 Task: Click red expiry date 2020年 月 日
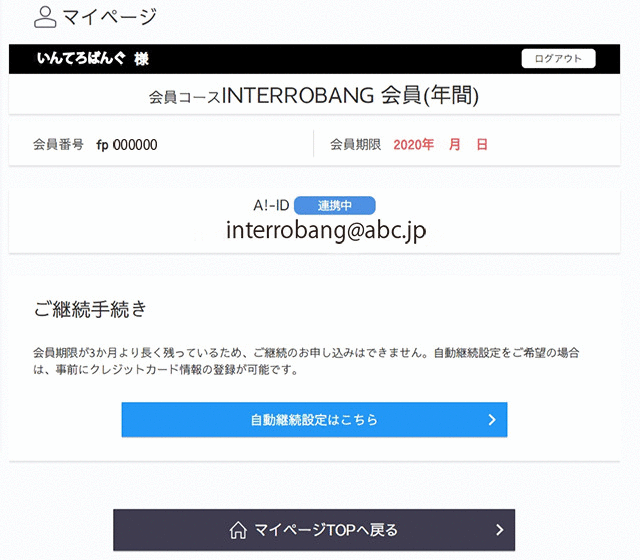pyautogui.click(x=440, y=144)
